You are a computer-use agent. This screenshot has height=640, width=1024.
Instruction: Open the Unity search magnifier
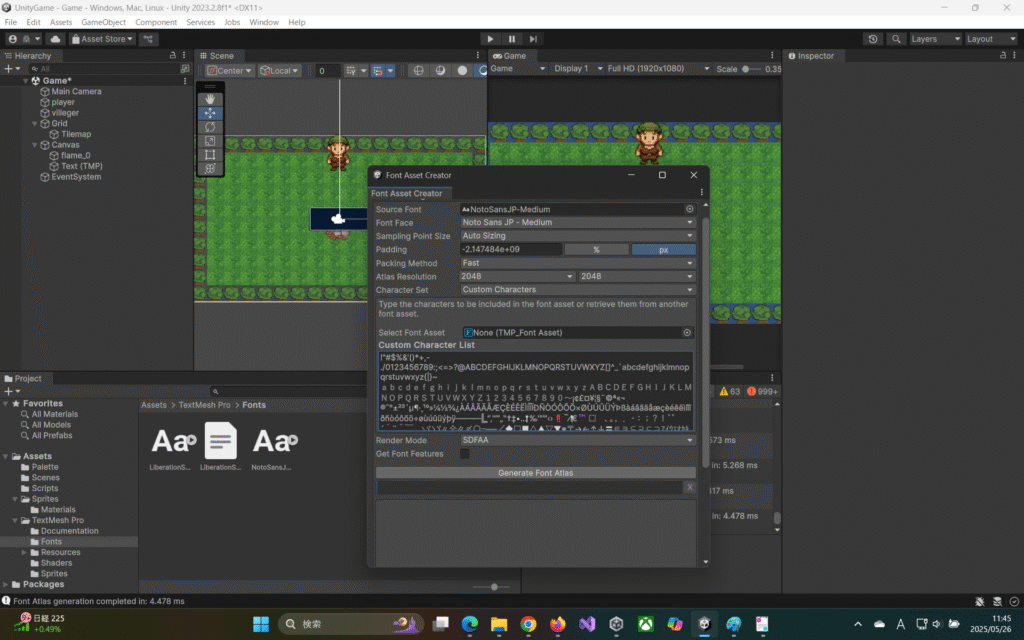coord(896,39)
